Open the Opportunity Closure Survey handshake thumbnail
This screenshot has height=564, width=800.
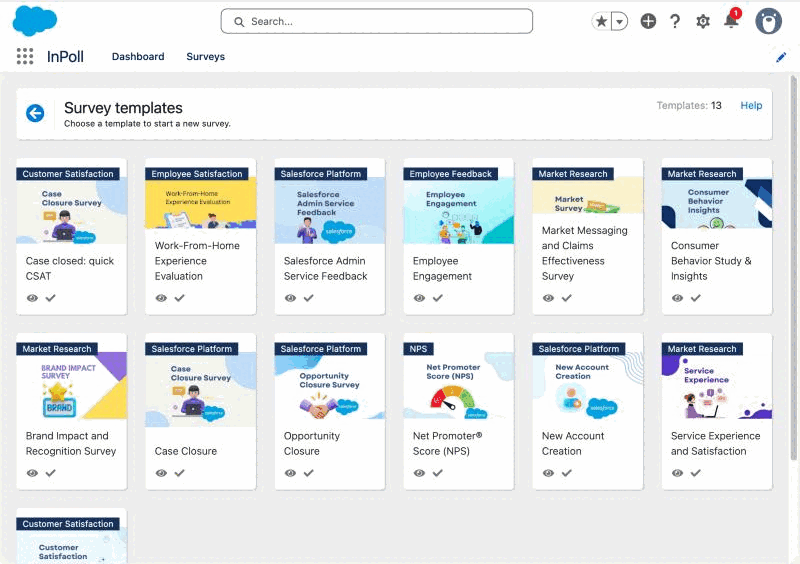tap(330, 386)
